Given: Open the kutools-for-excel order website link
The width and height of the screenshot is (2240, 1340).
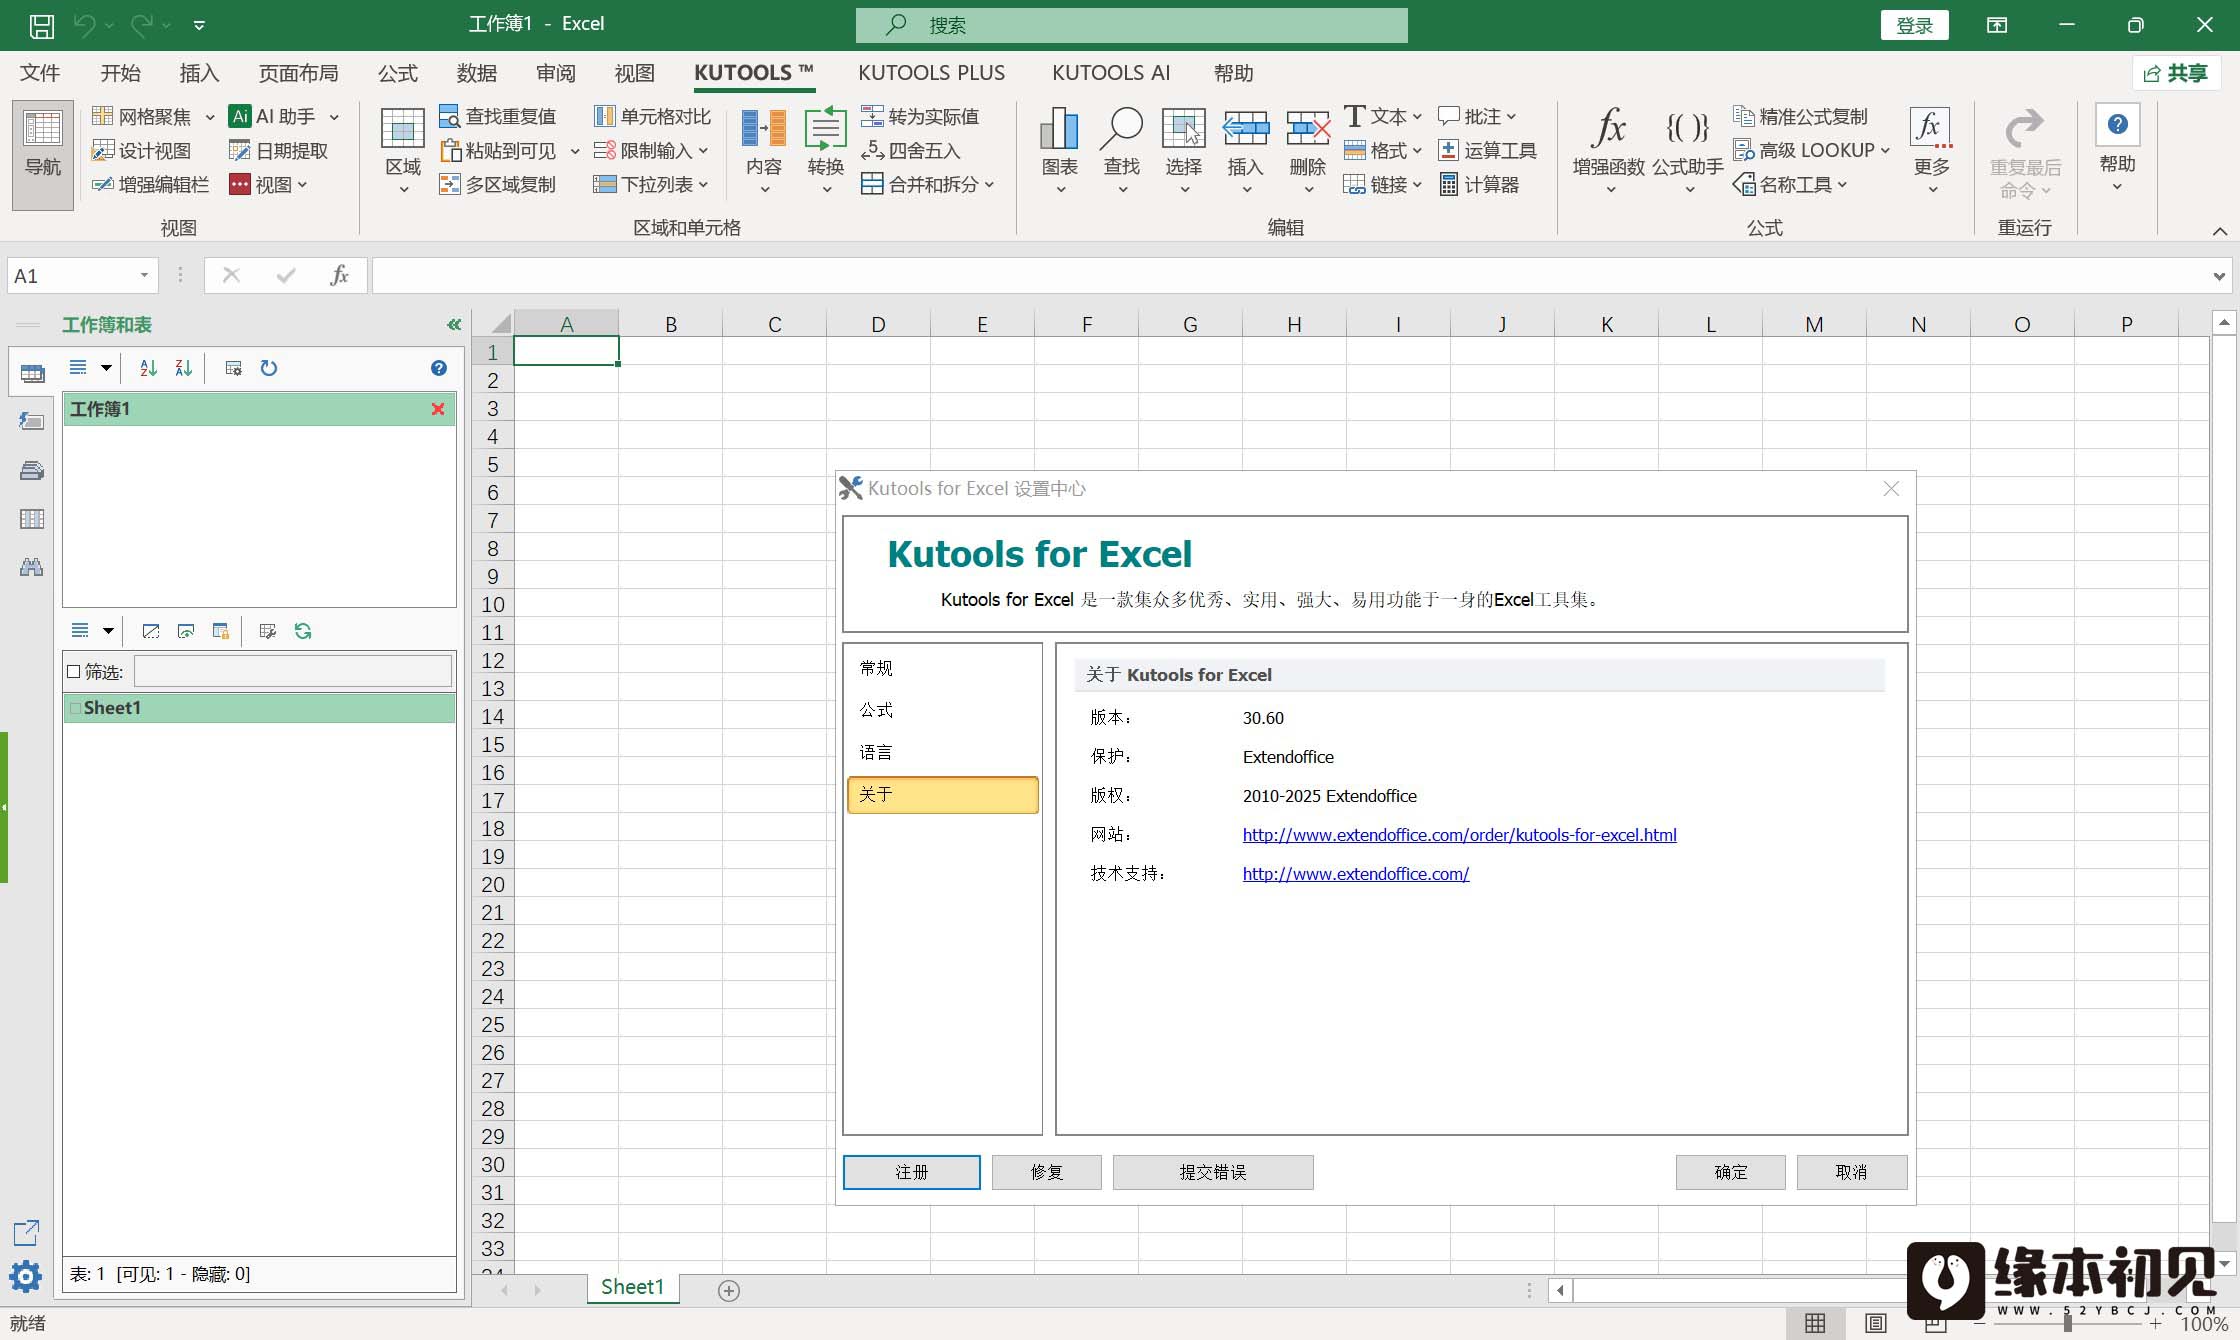Looking at the screenshot, I should (1459, 835).
